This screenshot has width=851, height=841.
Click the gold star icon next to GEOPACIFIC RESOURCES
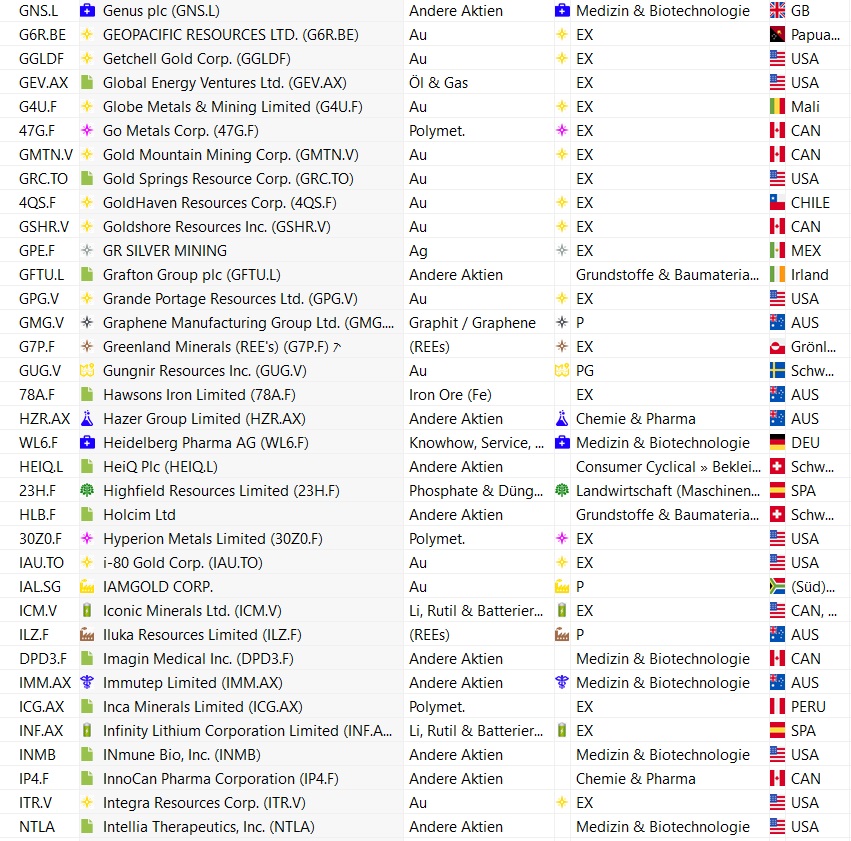(87, 35)
